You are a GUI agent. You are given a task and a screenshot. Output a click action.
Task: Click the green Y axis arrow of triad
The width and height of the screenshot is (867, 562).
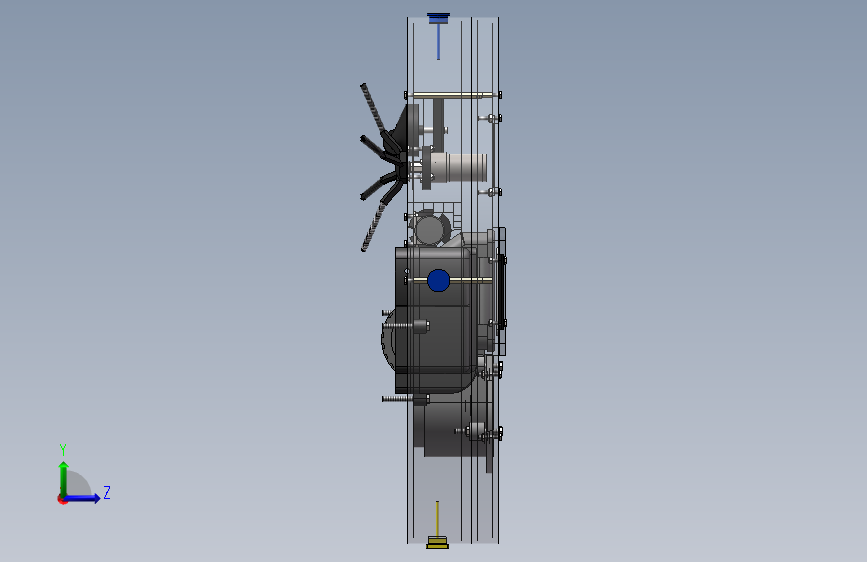tap(64, 478)
